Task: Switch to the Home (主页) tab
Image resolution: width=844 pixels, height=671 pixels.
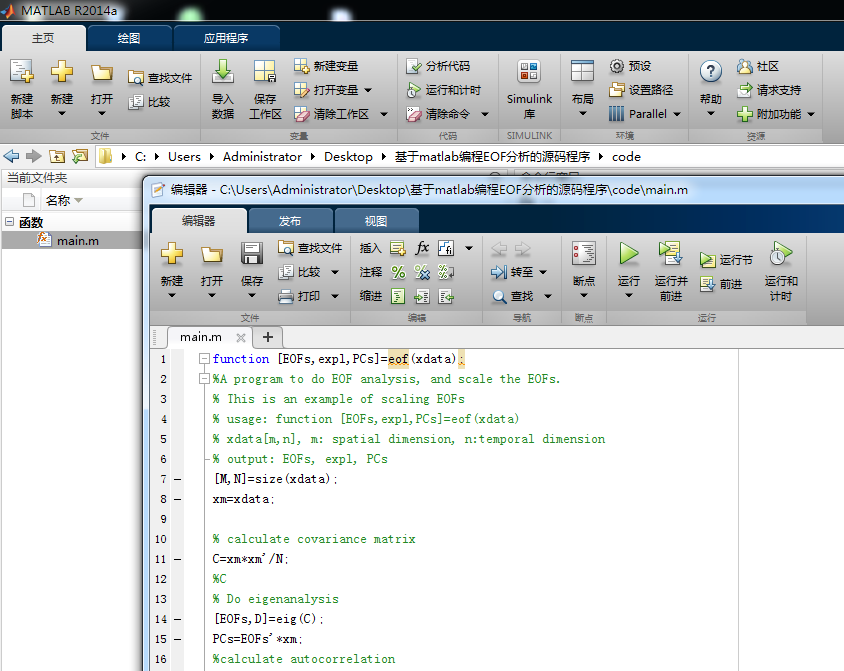Action: point(43,38)
